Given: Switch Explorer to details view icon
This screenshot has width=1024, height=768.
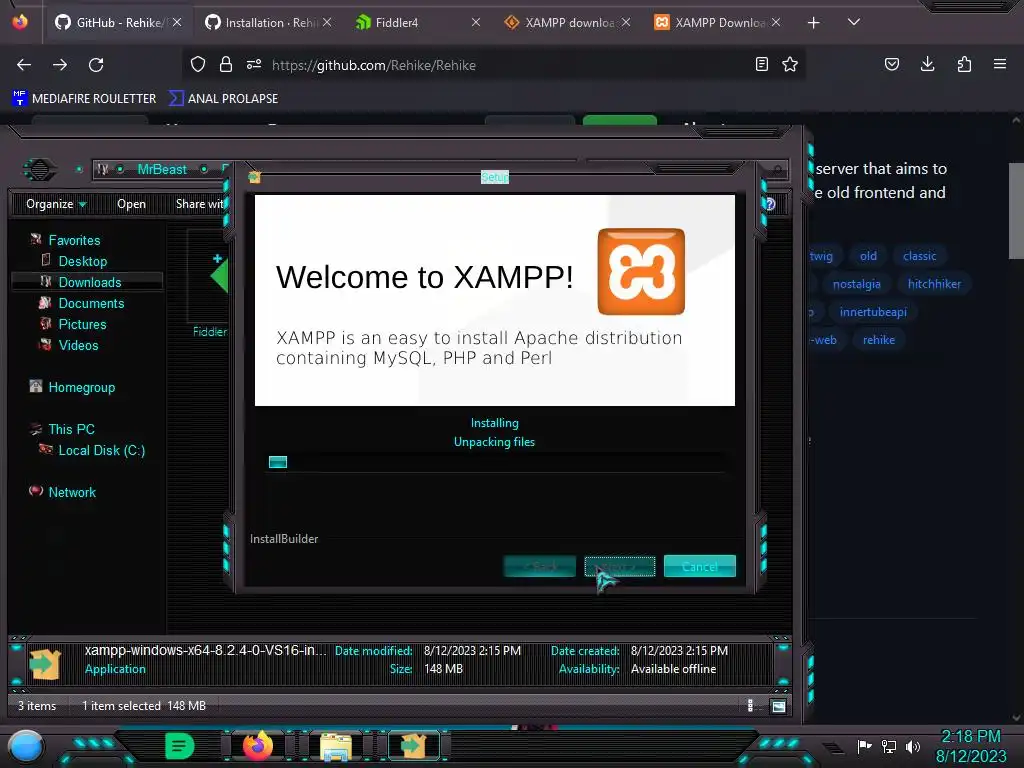Looking at the screenshot, I should tap(750, 705).
